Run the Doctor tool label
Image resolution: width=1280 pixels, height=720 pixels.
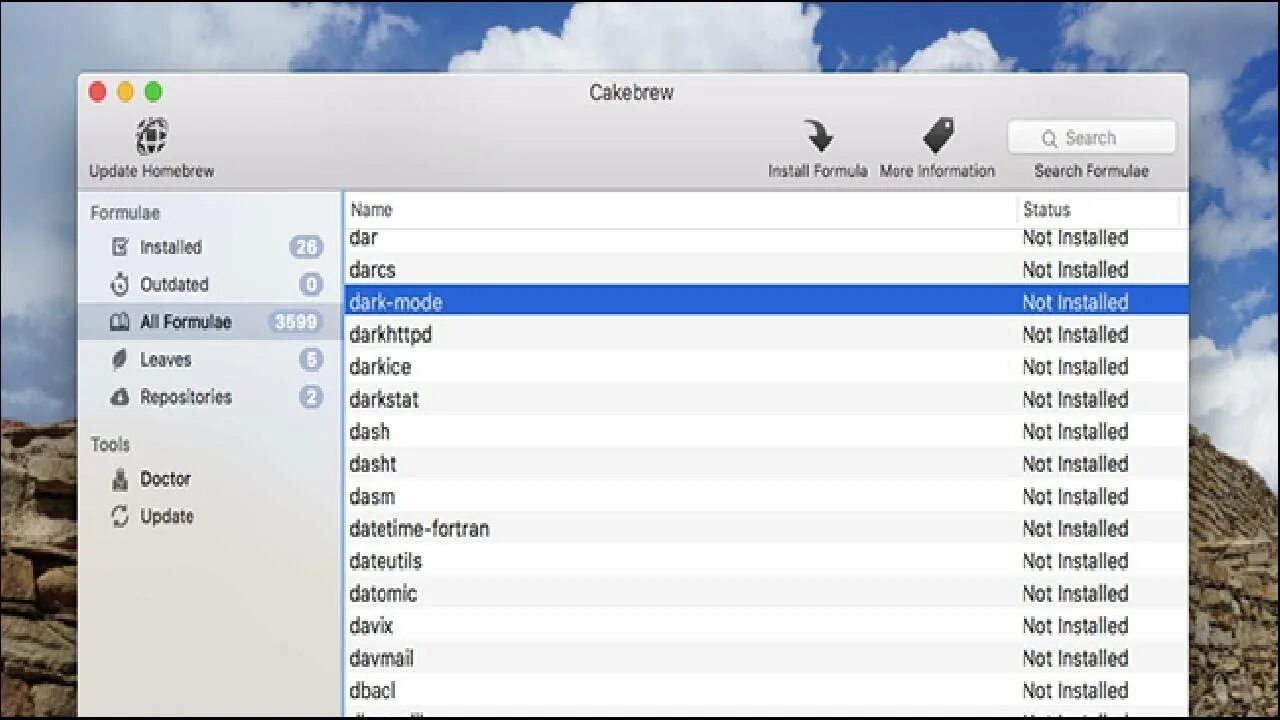[165, 479]
